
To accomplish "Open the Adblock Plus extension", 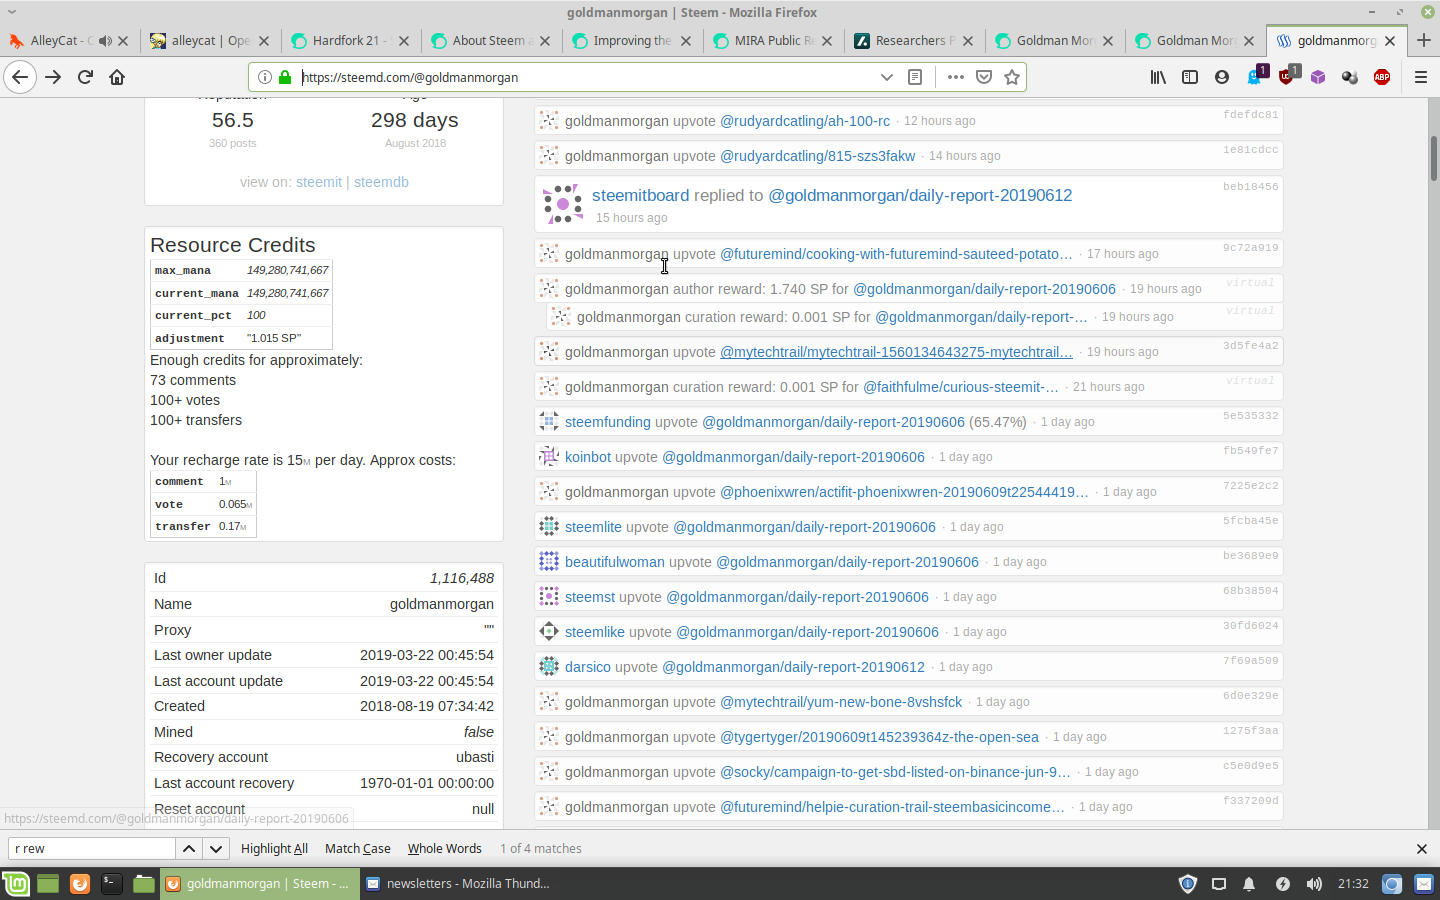I will (x=1382, y=77).
